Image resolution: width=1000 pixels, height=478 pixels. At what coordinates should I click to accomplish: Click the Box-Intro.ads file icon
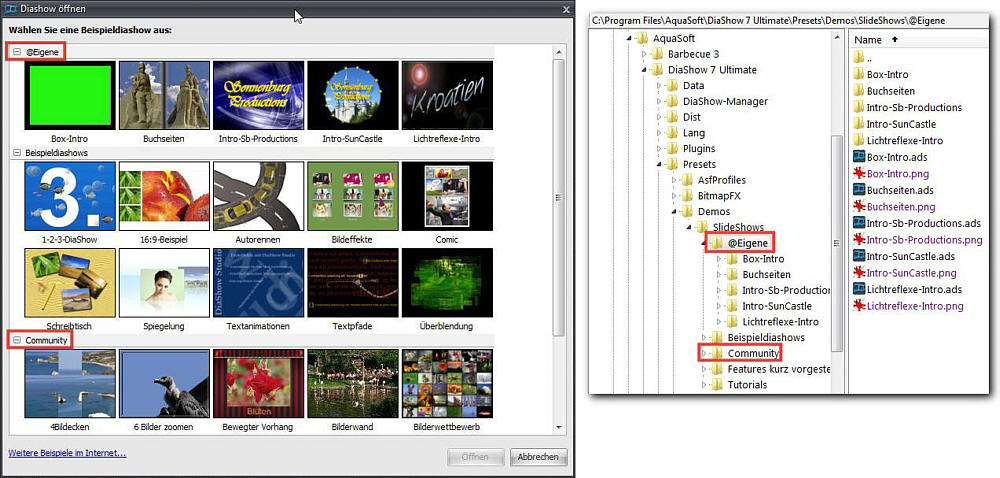(858, 157)
